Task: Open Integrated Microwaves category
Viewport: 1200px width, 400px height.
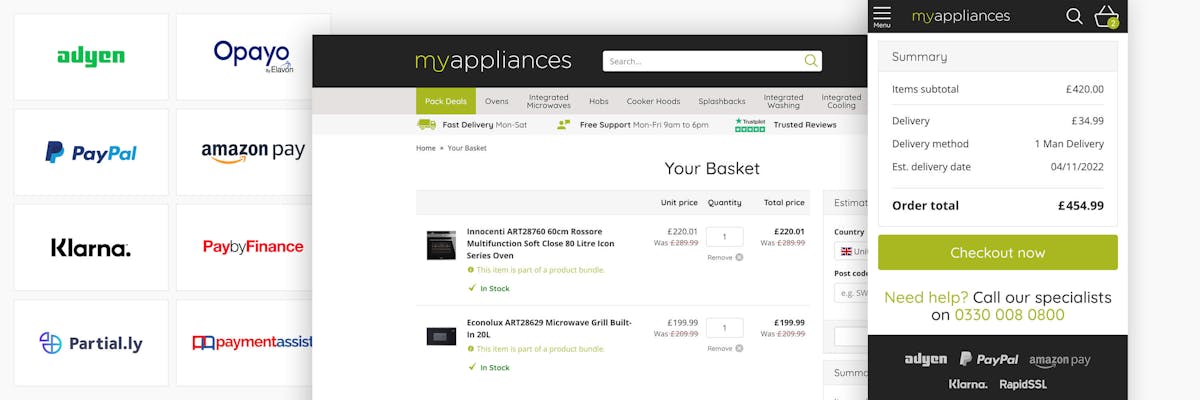Action: (x=548, y=101)
